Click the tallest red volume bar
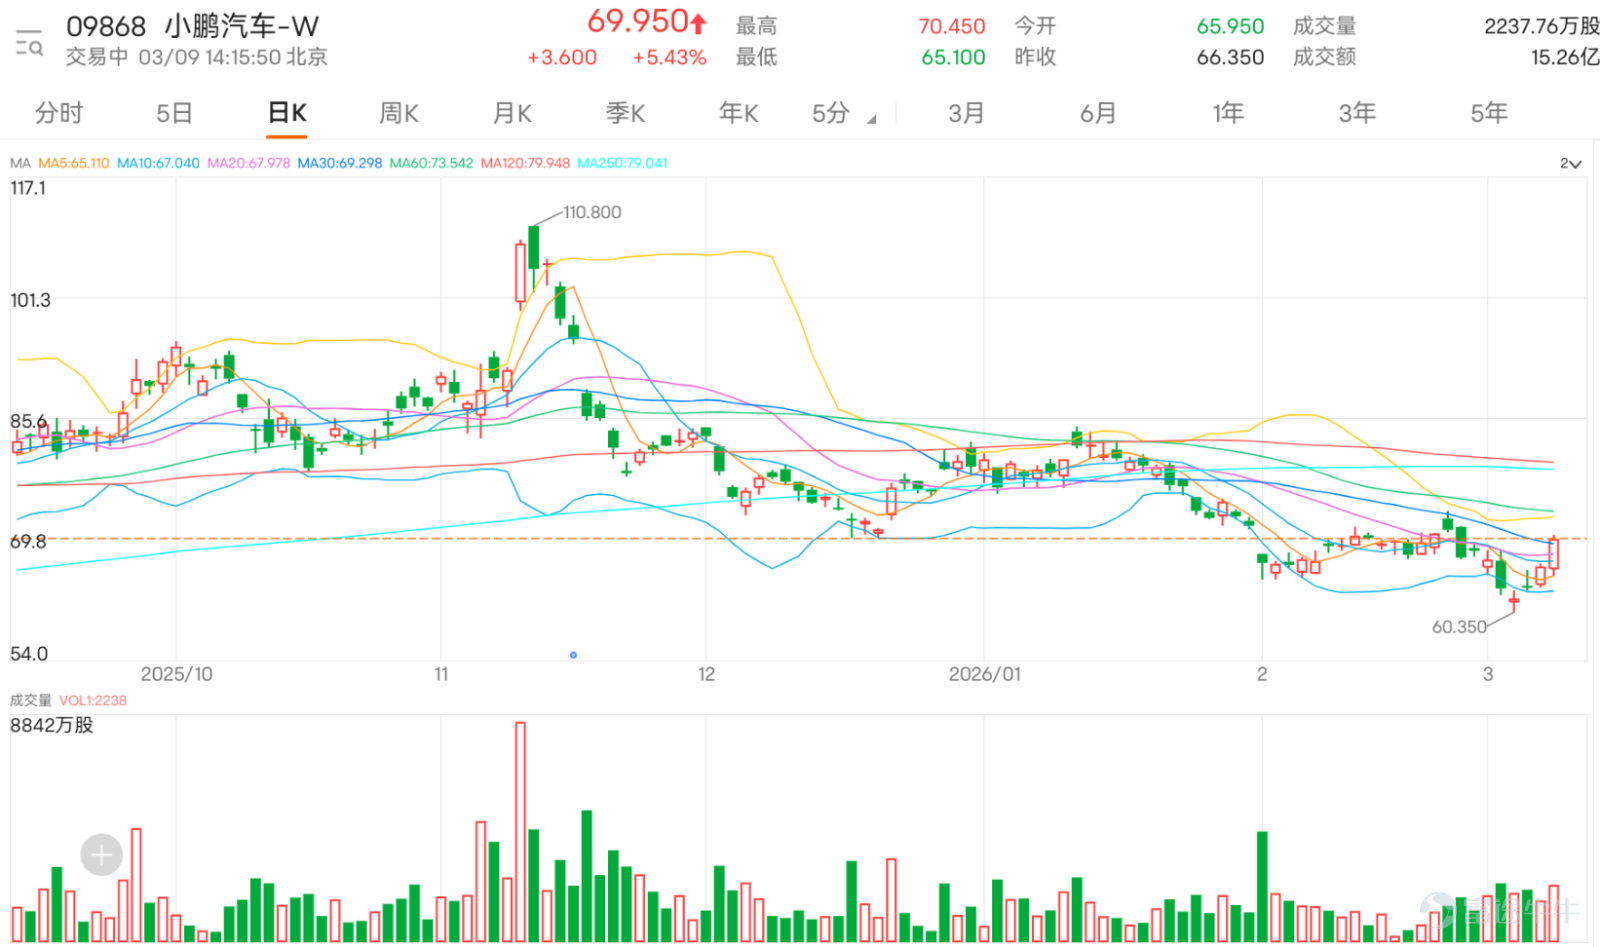Image resolution: width=1600 pixels, height=947 pixels. 520,831
